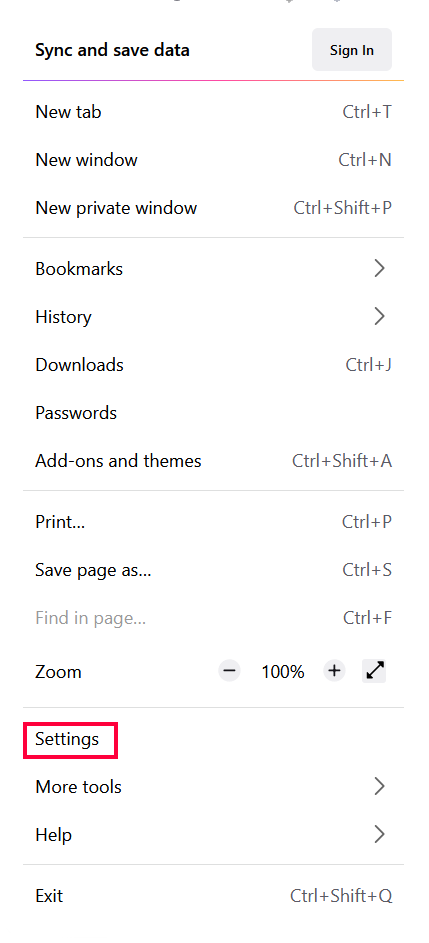Expand the Bookmarks submenu chevron

pyautogui.click(x=379, y=268)
